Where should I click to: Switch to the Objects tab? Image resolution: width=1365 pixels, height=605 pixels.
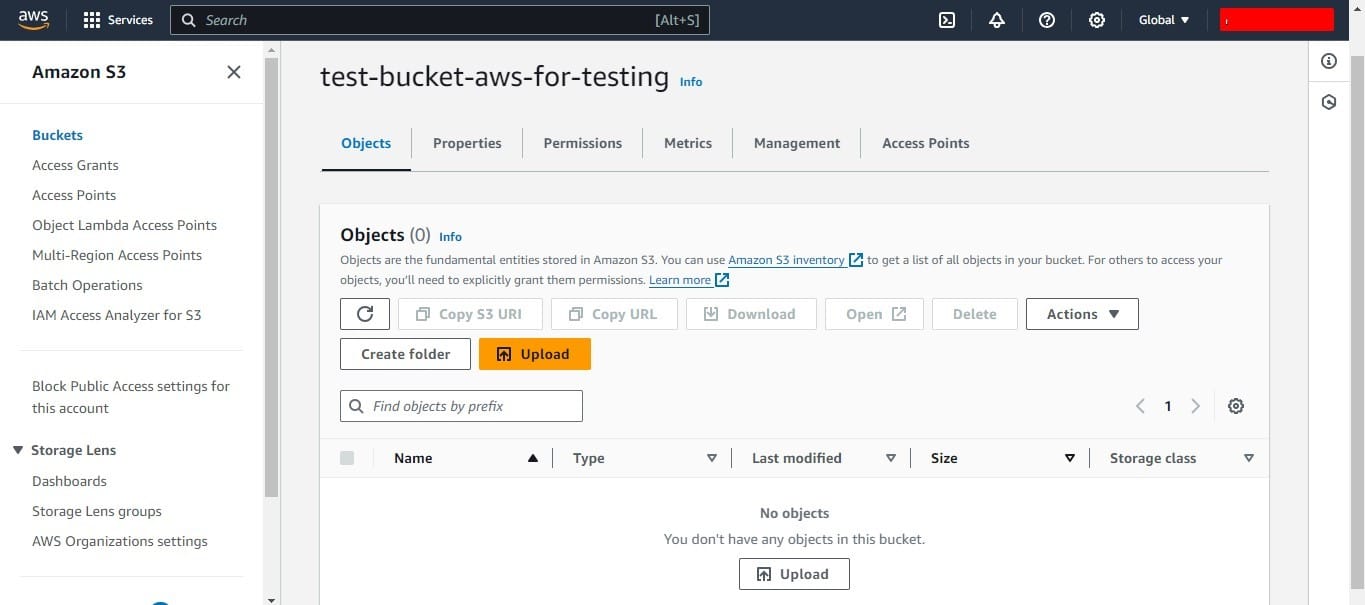(366, 143)
